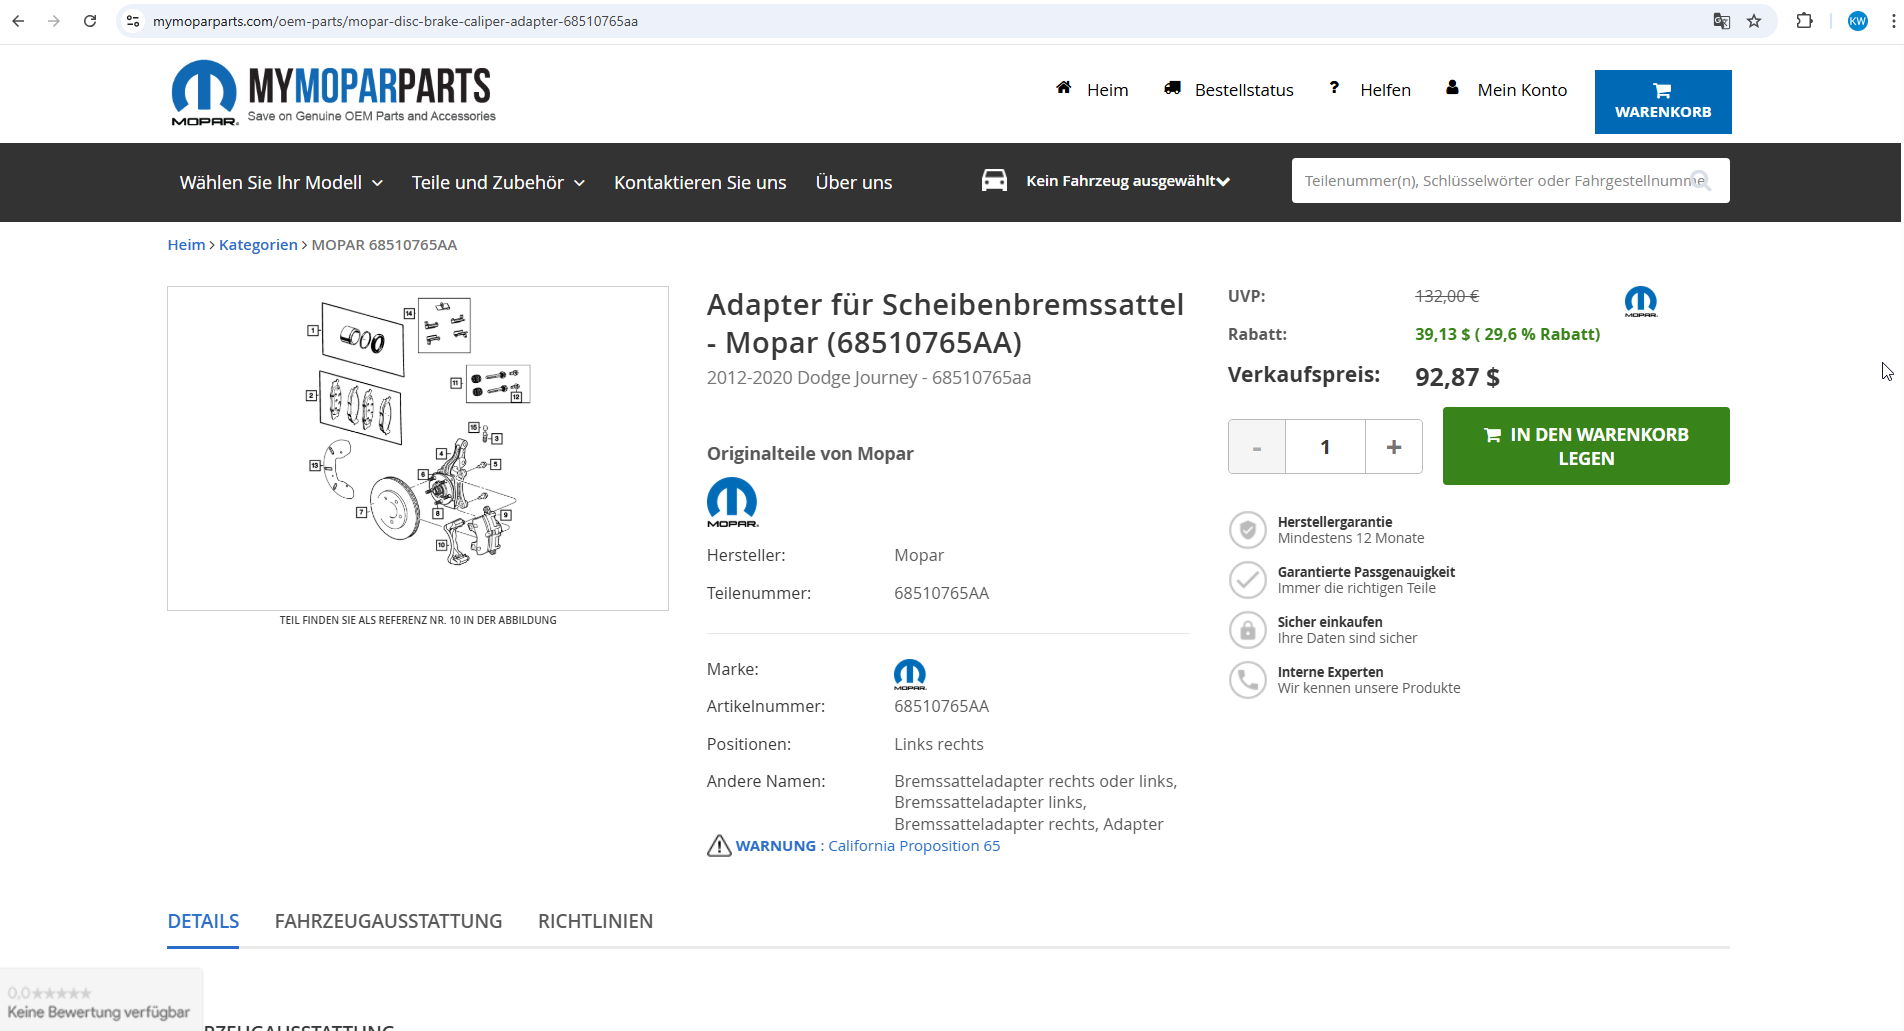Screen dimensions: 1904x1031
Task: Switch to the Richtlinien tab
Action: (x=595, y=921)
